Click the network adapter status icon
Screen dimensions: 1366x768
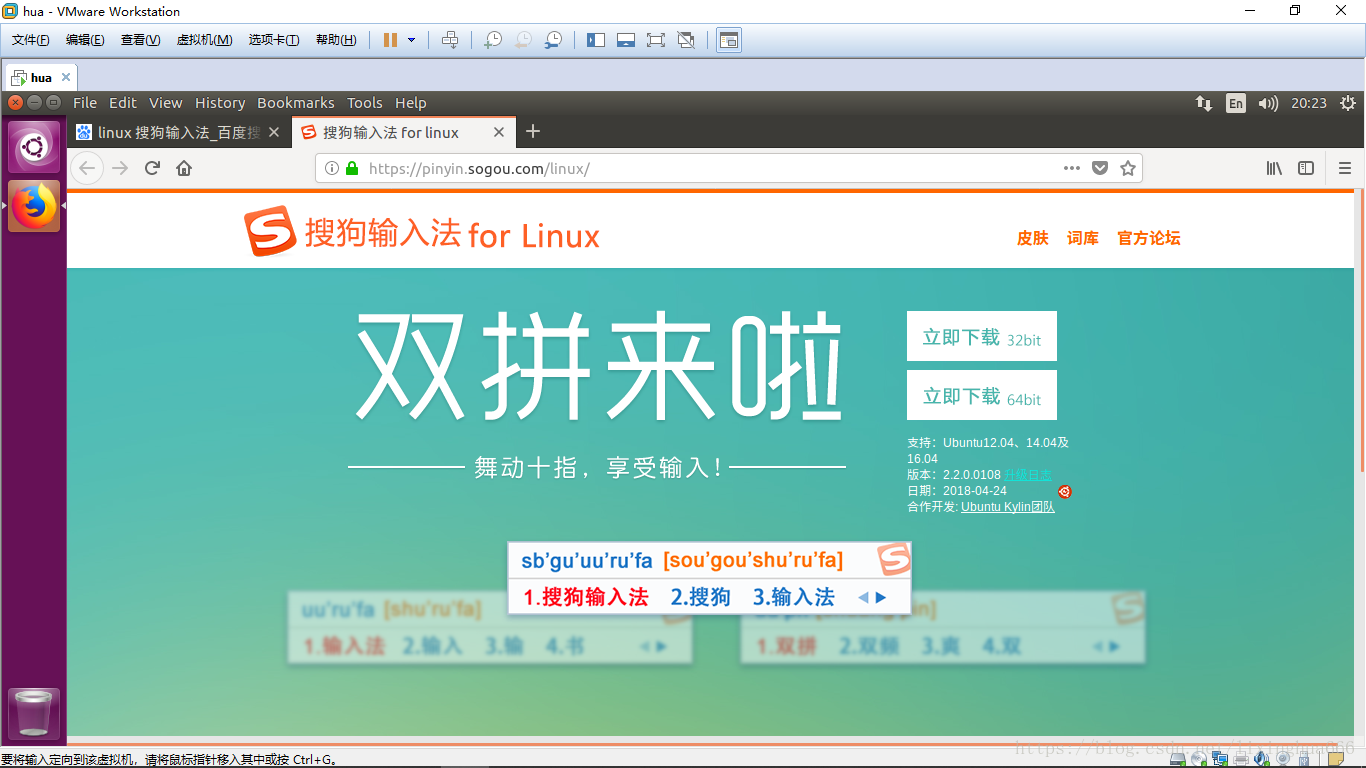(x=1220, y=758)
